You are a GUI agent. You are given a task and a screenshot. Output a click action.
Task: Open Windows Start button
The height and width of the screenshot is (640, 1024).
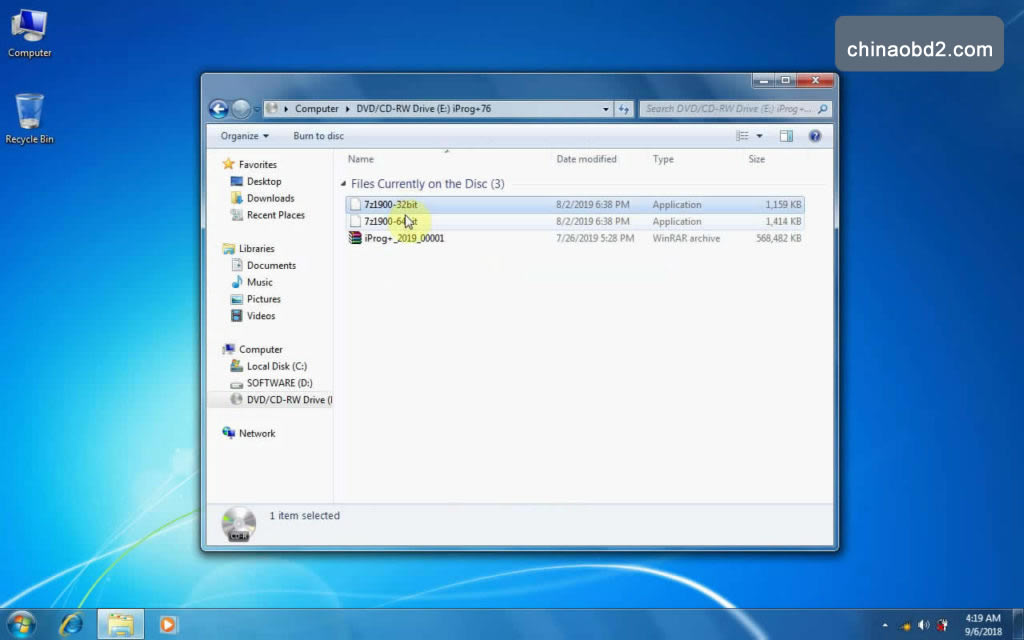(21, 624)
